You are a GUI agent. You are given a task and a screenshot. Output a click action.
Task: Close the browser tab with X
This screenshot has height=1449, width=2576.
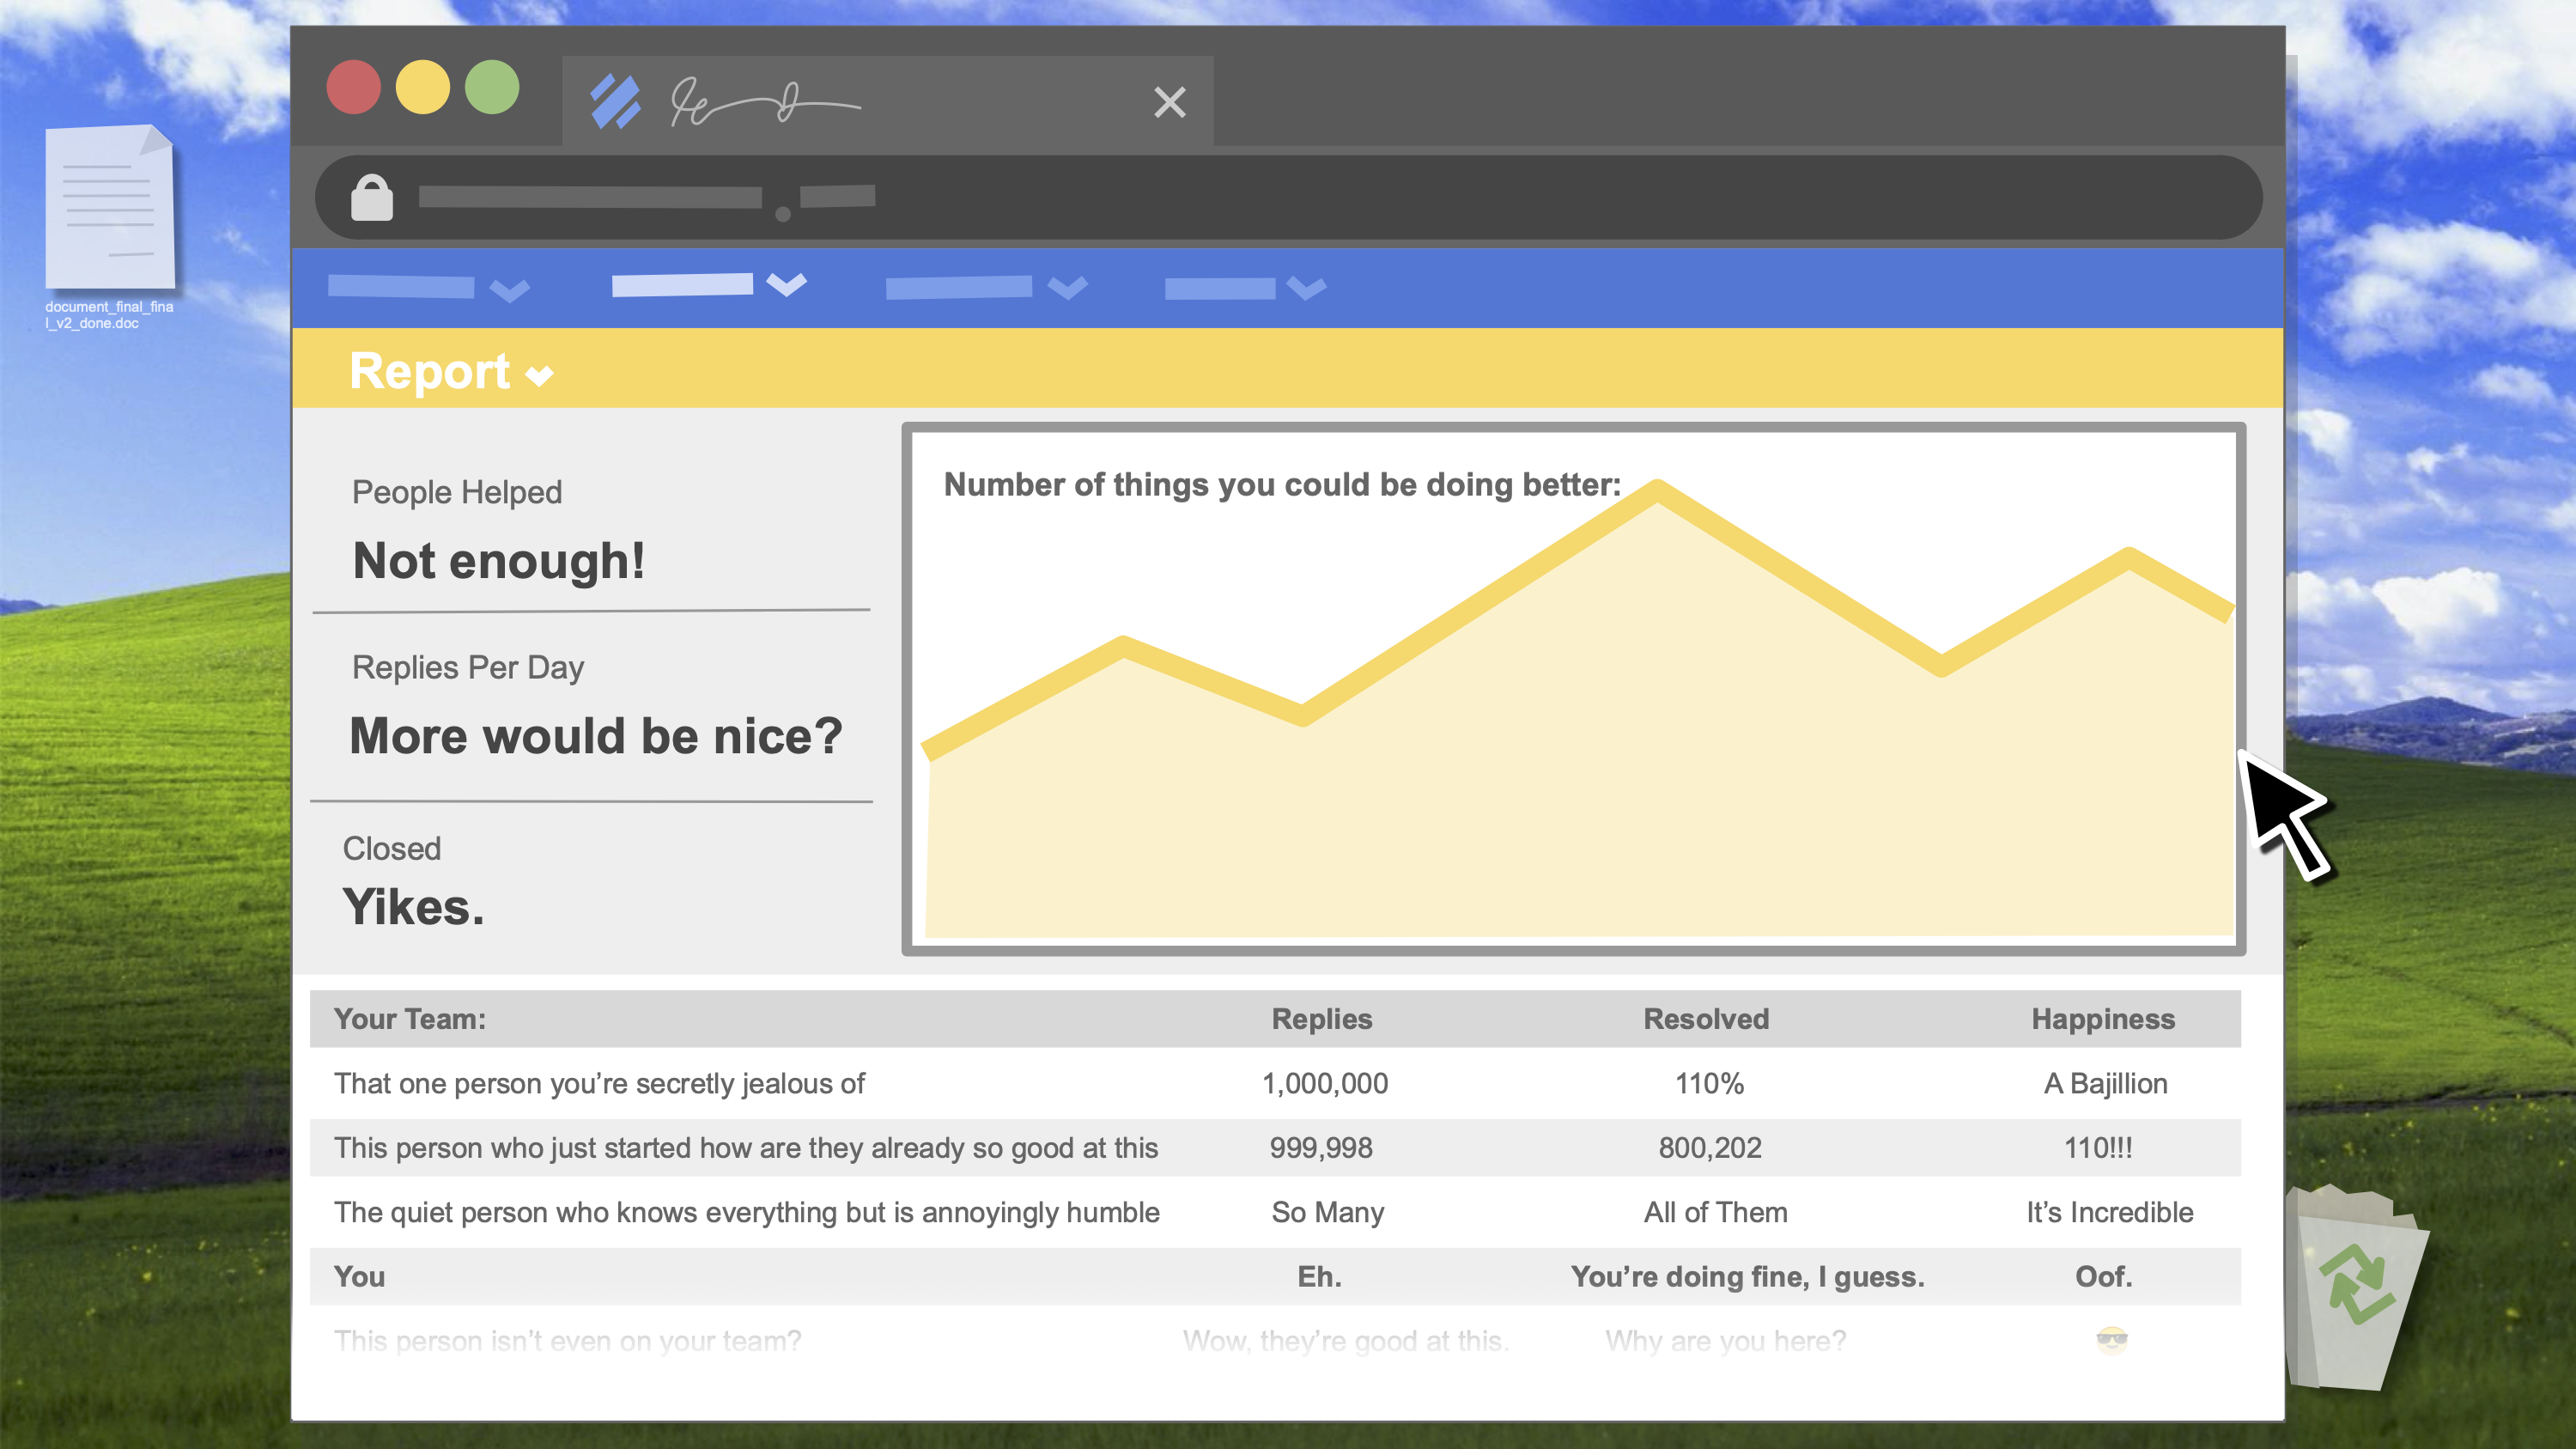[1169, 102]
